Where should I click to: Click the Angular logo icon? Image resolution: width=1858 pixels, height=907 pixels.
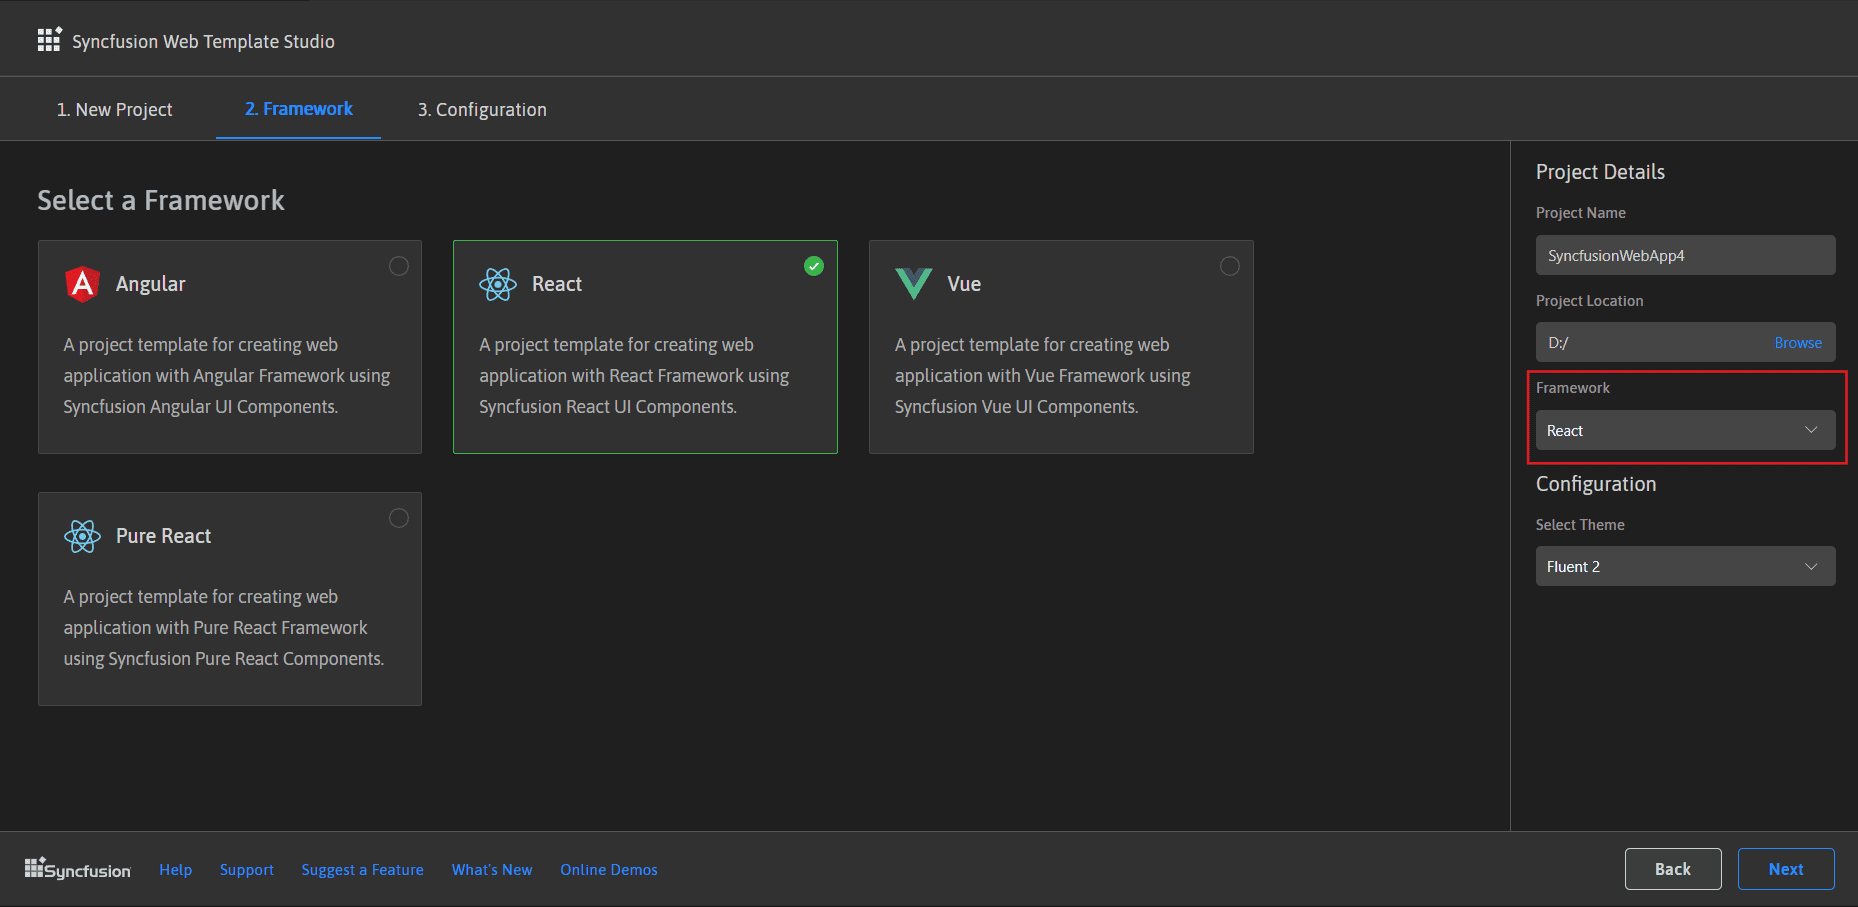coord(82,284)
